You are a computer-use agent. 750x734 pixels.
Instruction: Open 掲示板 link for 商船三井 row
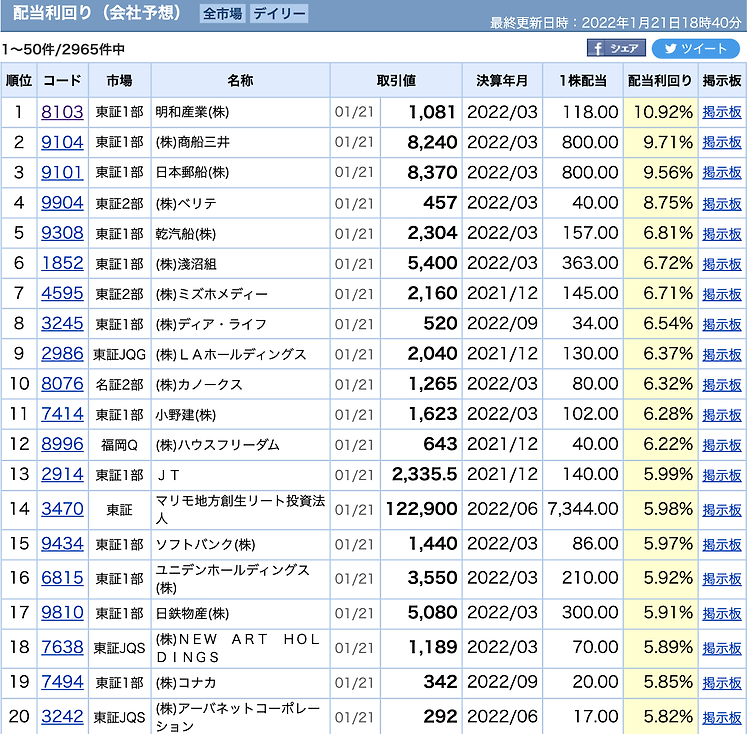722,142
